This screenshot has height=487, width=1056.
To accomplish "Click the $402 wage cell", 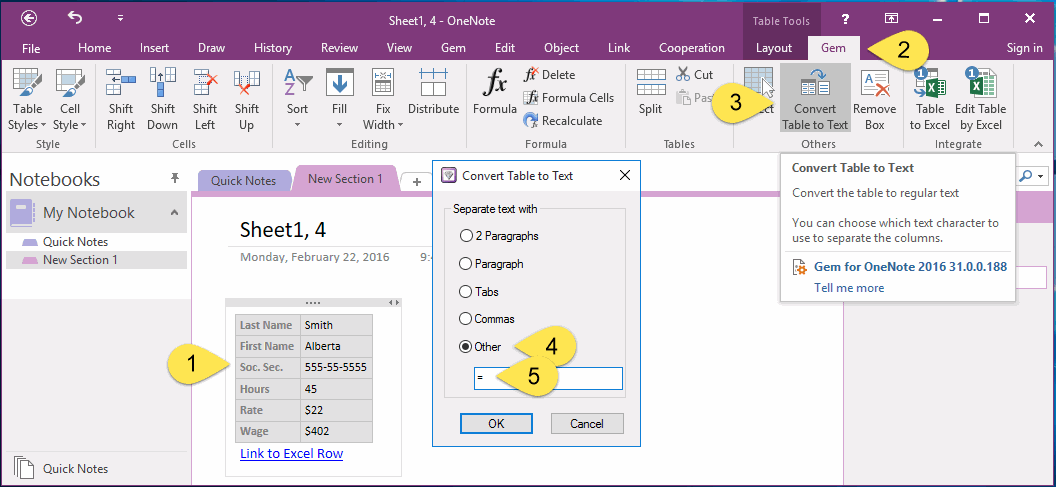I will pyautogui.click(x=336, y=432).
